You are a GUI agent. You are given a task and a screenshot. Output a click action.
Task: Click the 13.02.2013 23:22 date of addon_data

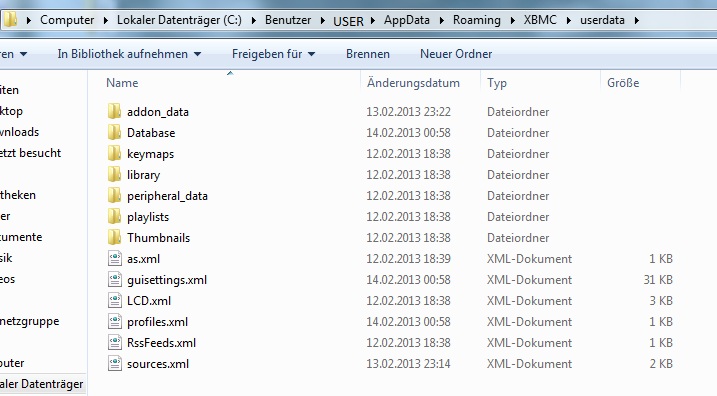tap(408, 112)
